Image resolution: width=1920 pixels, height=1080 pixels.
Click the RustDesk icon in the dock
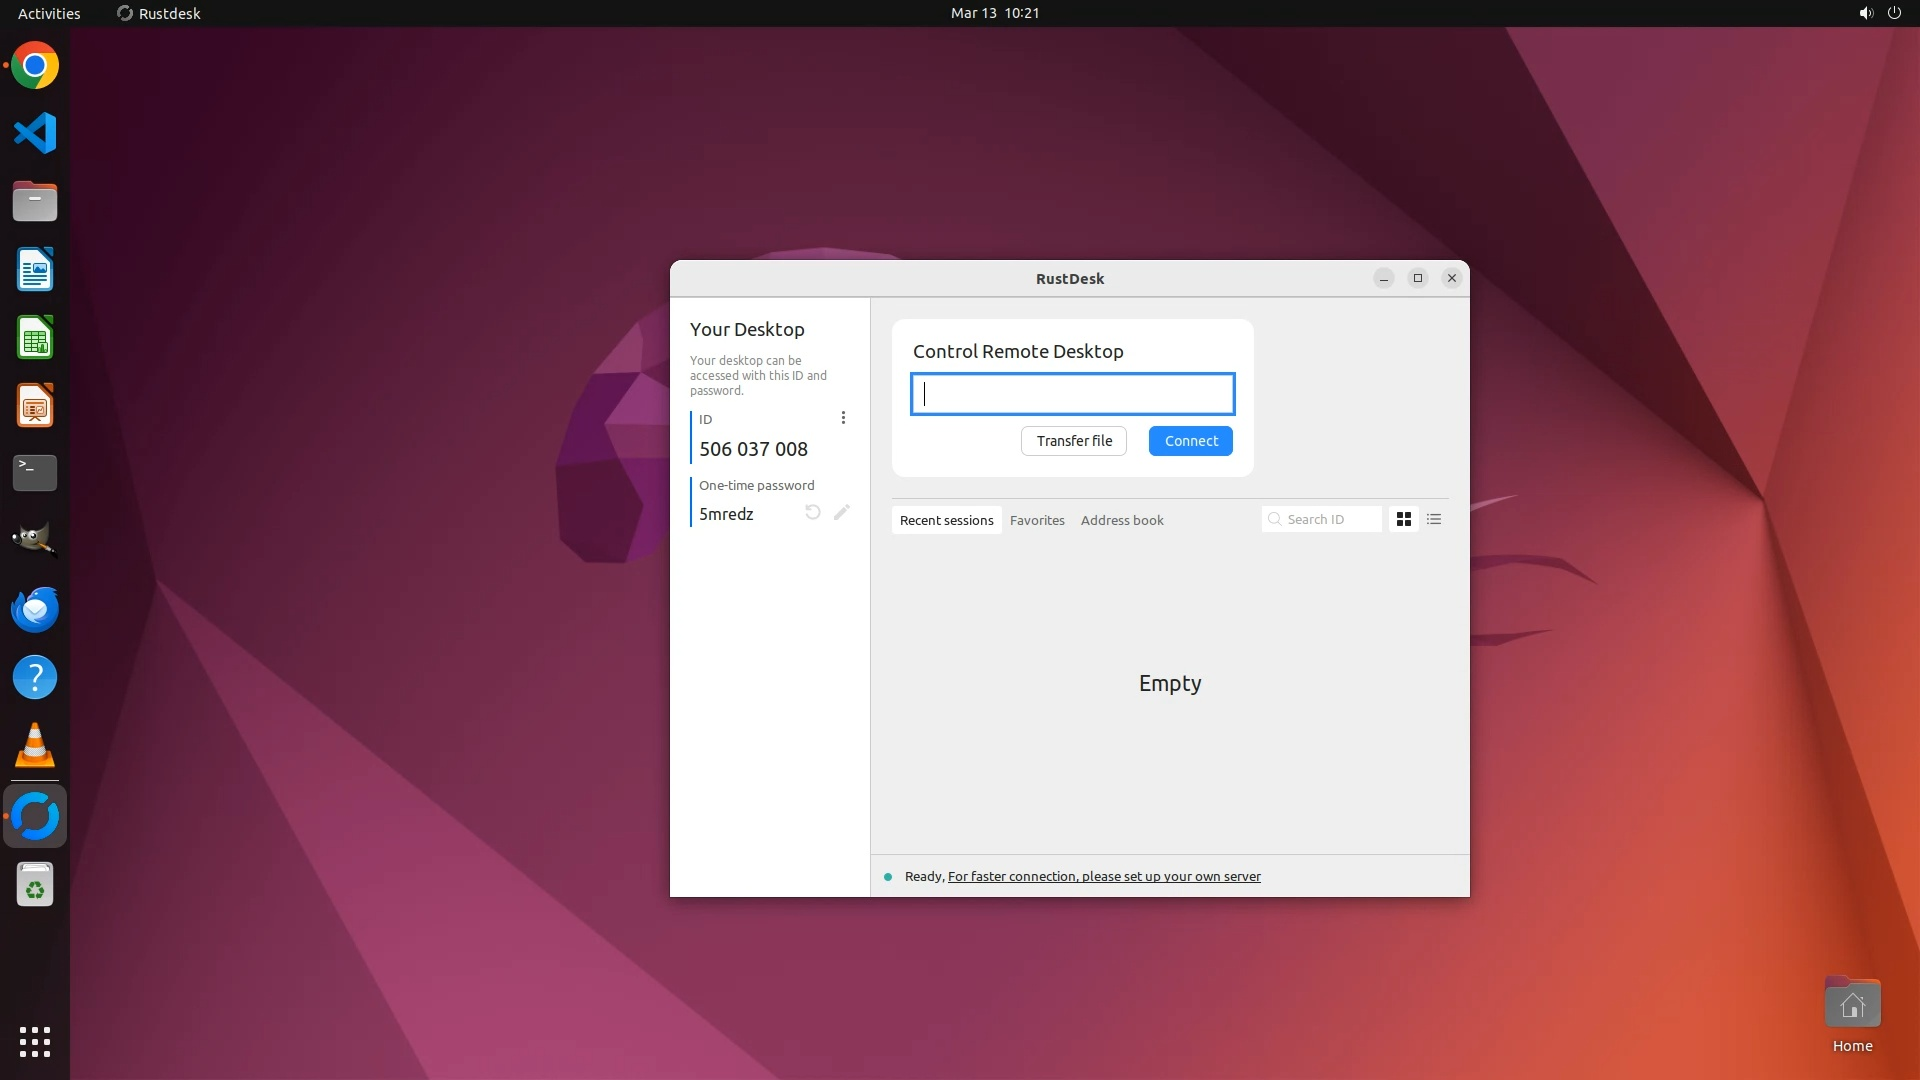click(35, 816)
